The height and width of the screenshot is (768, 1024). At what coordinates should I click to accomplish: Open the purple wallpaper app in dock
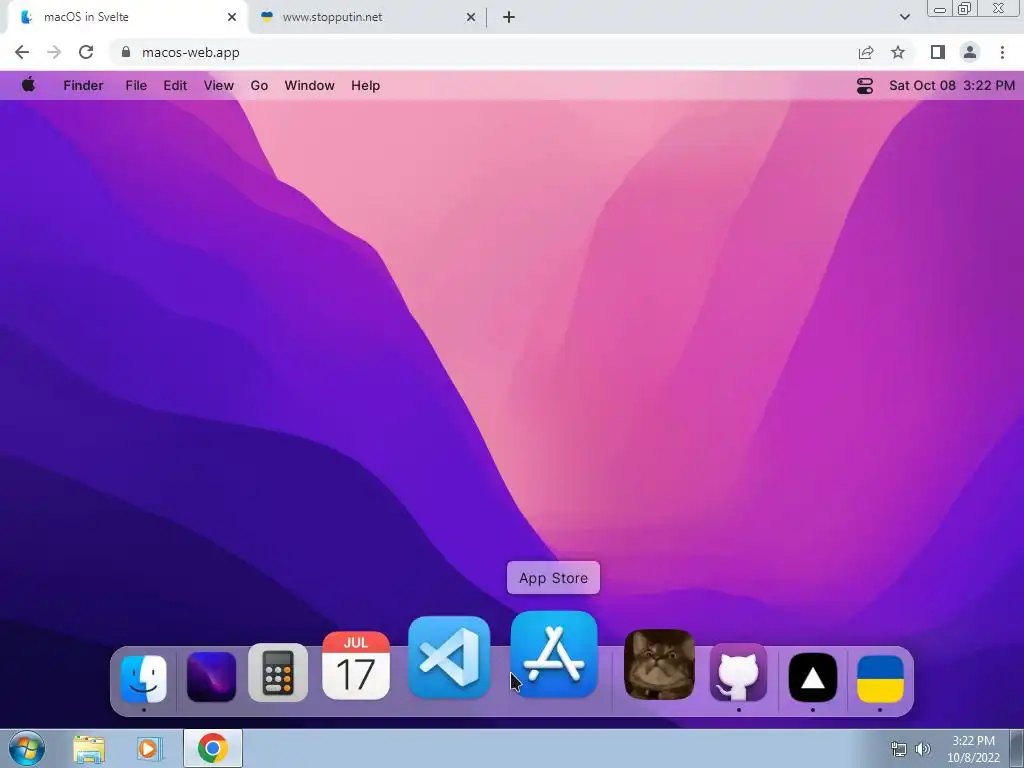212,677
